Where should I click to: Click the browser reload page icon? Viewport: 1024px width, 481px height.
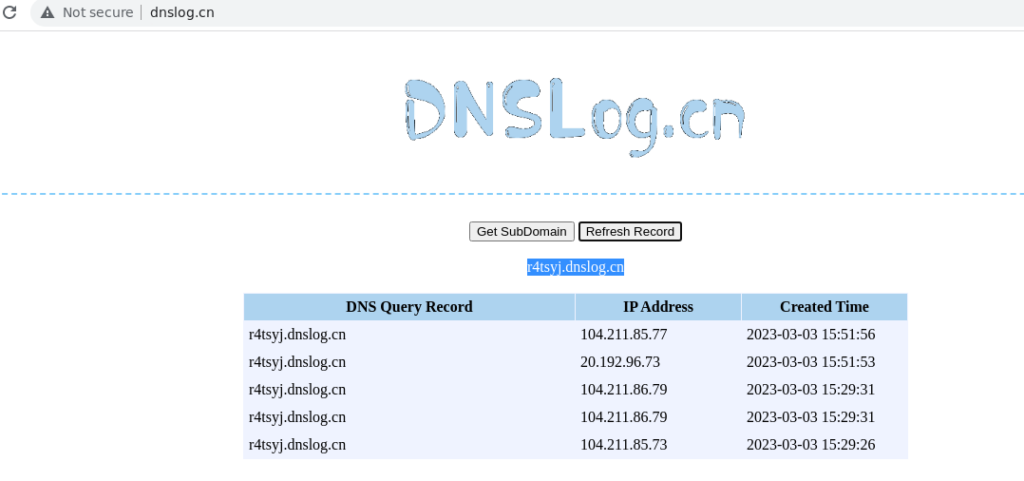click(10, 13)
